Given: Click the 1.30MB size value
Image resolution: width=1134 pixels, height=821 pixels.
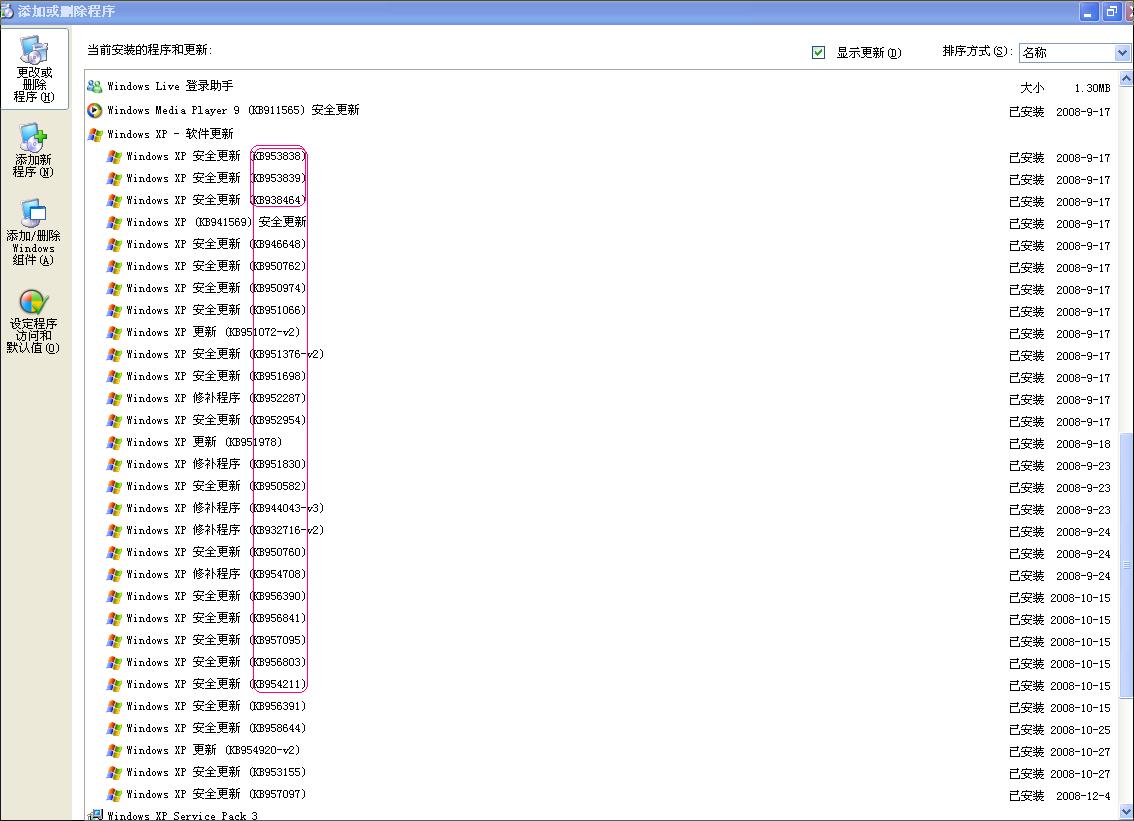Looking at the screenshot, I should 1092,88.
